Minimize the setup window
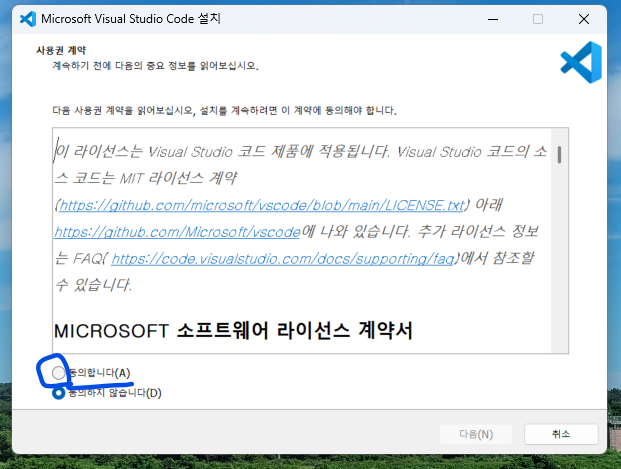The width and height of the screenshot is (621, 469). [493, 19]
